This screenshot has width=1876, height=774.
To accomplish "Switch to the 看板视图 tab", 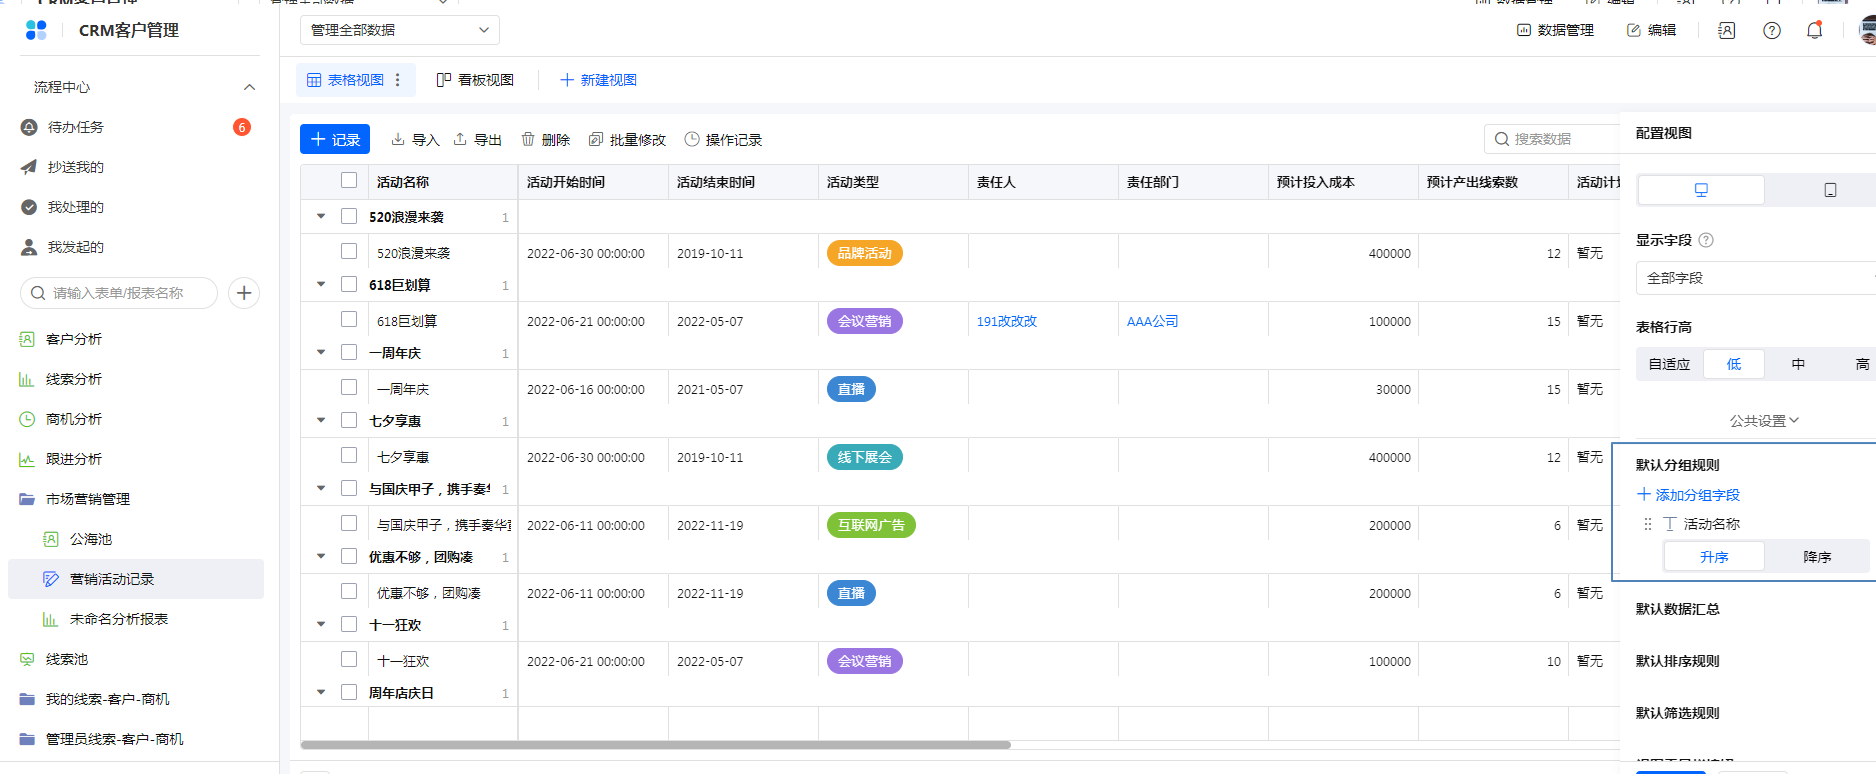I will click(476, 80).
